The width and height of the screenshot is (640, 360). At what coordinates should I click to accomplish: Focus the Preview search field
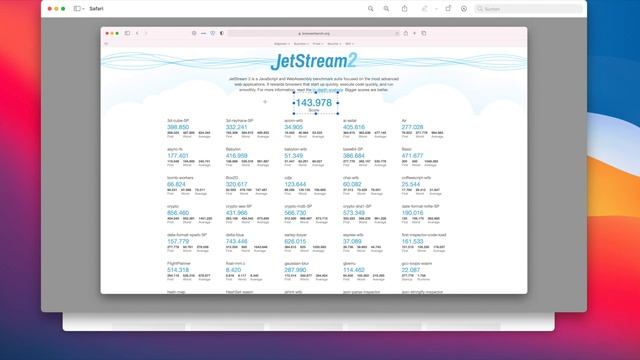click(529, 9)
